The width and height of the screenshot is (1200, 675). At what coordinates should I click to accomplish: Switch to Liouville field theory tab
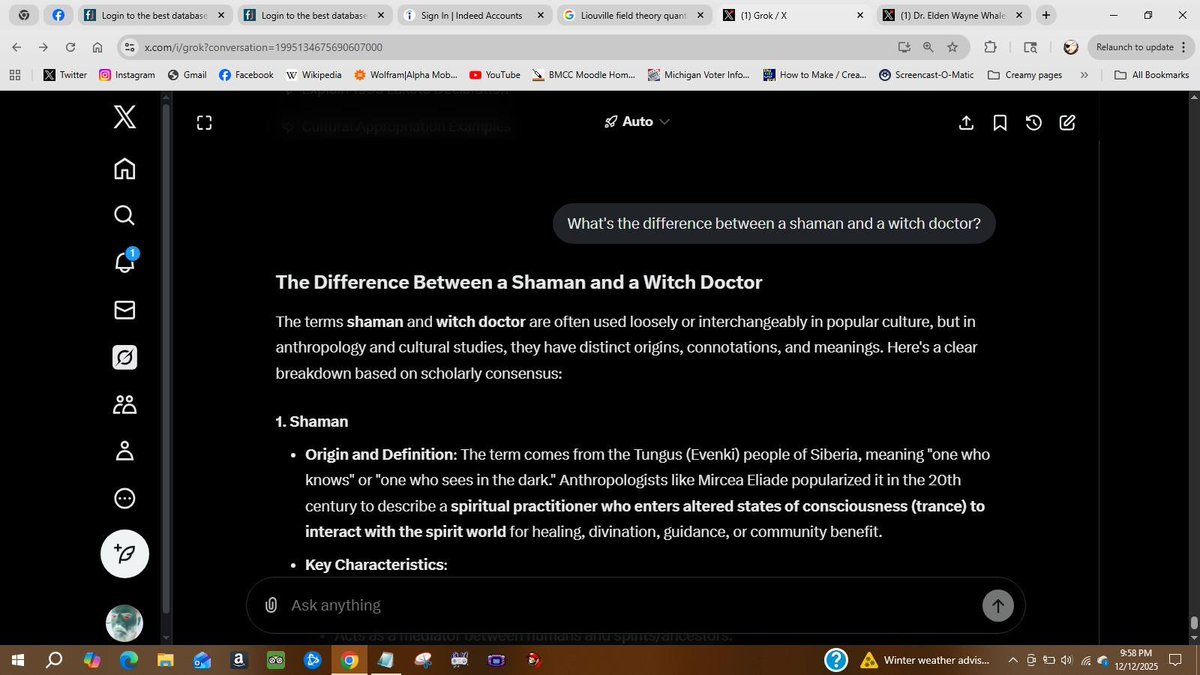coord(634,16)
